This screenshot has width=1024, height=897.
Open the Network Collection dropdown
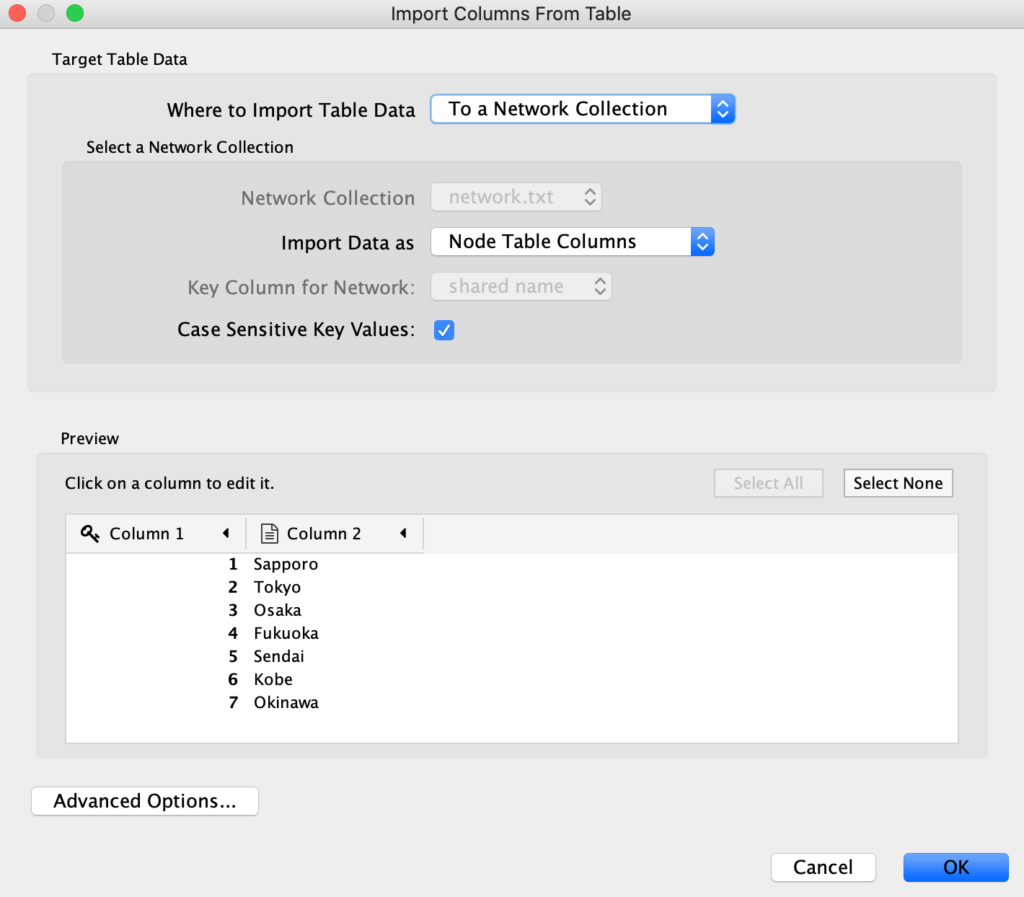pos(516,197)
